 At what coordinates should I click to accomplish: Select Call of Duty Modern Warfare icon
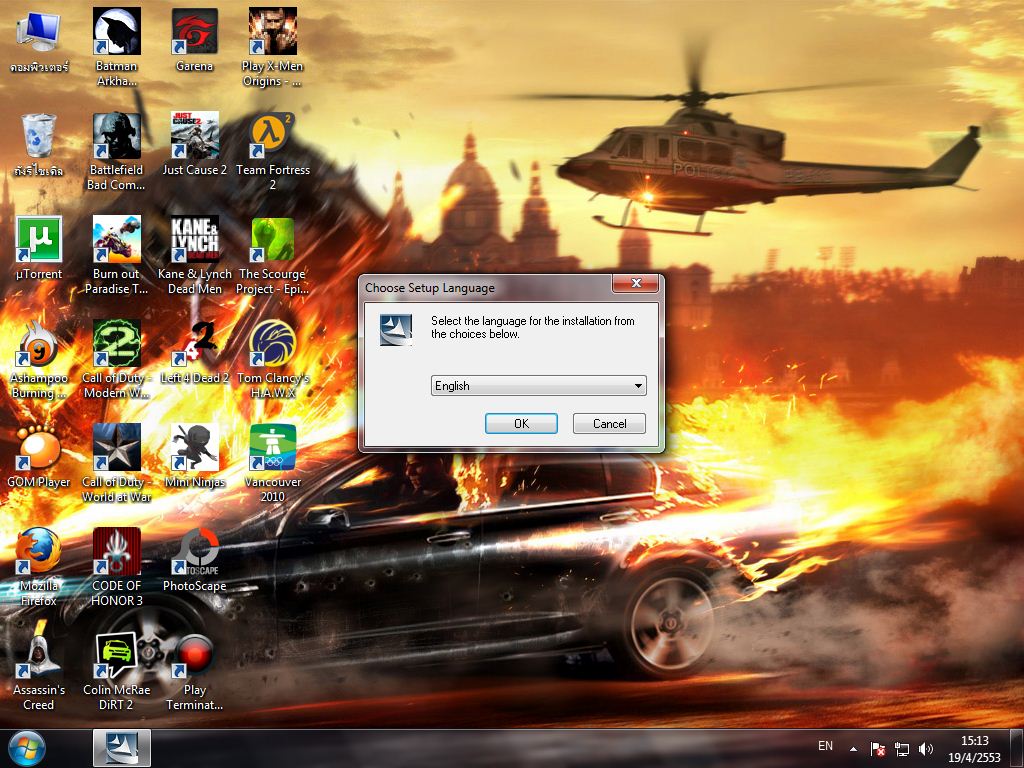coord(116,359)
